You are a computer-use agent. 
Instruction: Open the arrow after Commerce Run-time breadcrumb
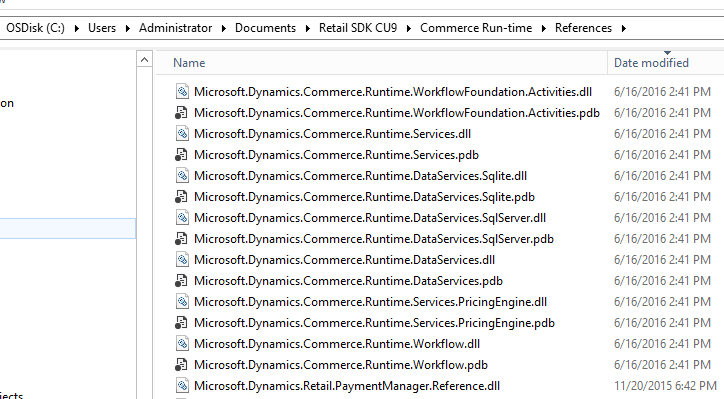point(543,29)
